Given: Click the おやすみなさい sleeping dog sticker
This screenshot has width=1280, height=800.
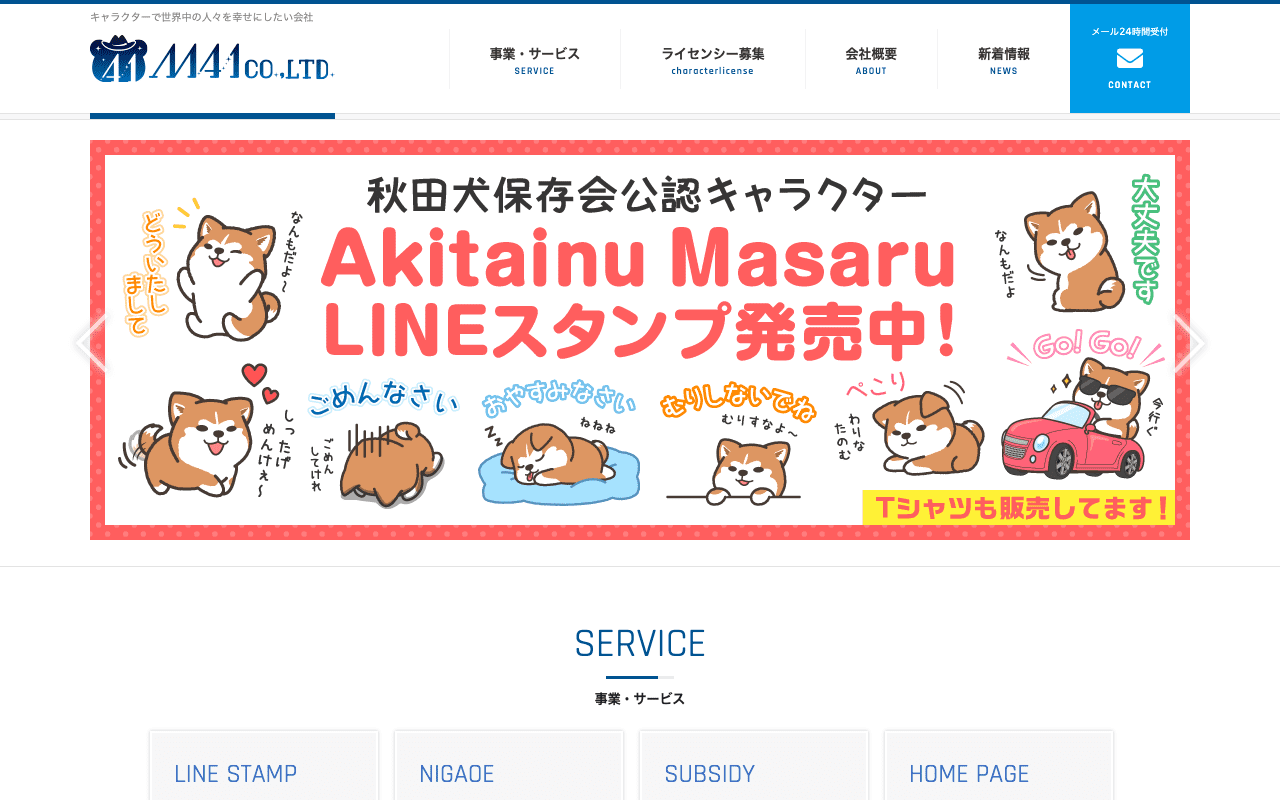Looking at the screenshot, I should point(558,446).
